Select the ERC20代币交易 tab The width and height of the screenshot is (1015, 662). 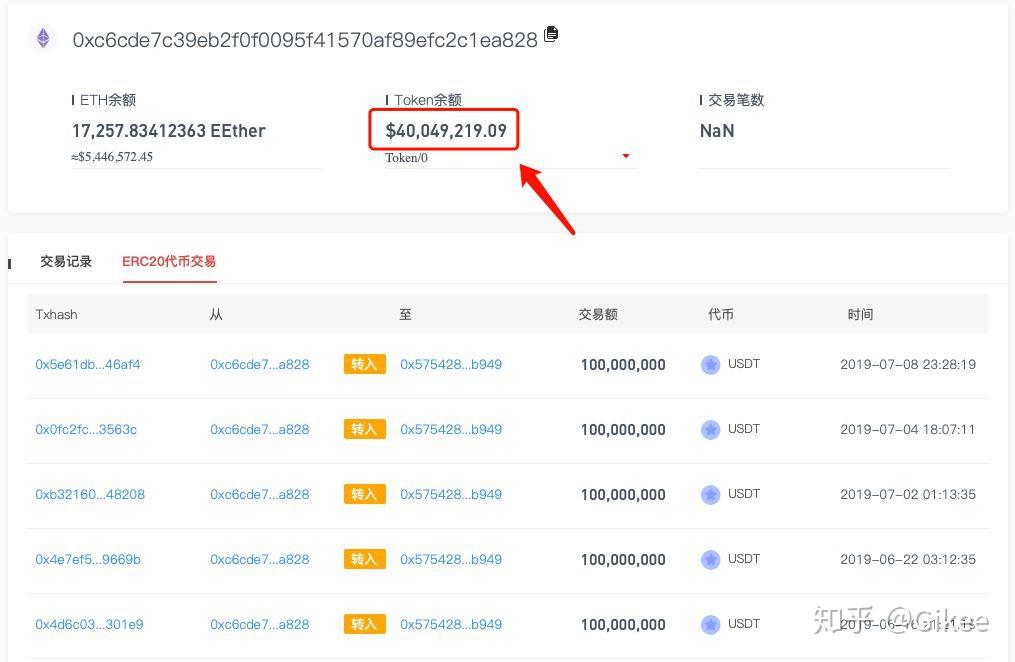point(168,261)
